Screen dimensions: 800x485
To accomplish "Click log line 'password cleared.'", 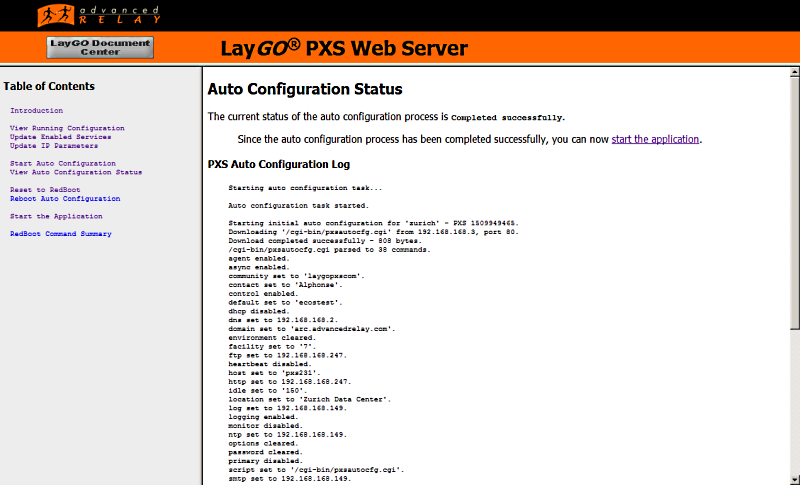I will pos(265,452).
